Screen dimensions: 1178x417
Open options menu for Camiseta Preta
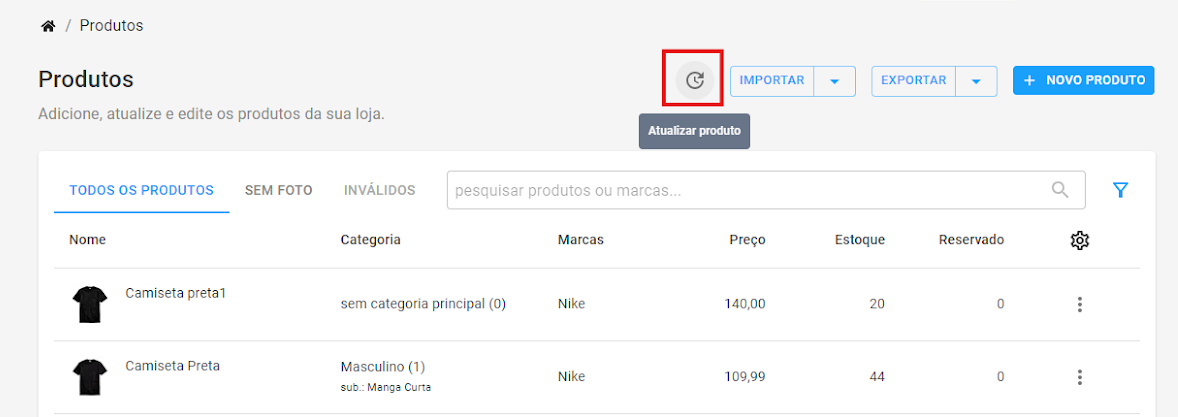tap(1080, 377)
